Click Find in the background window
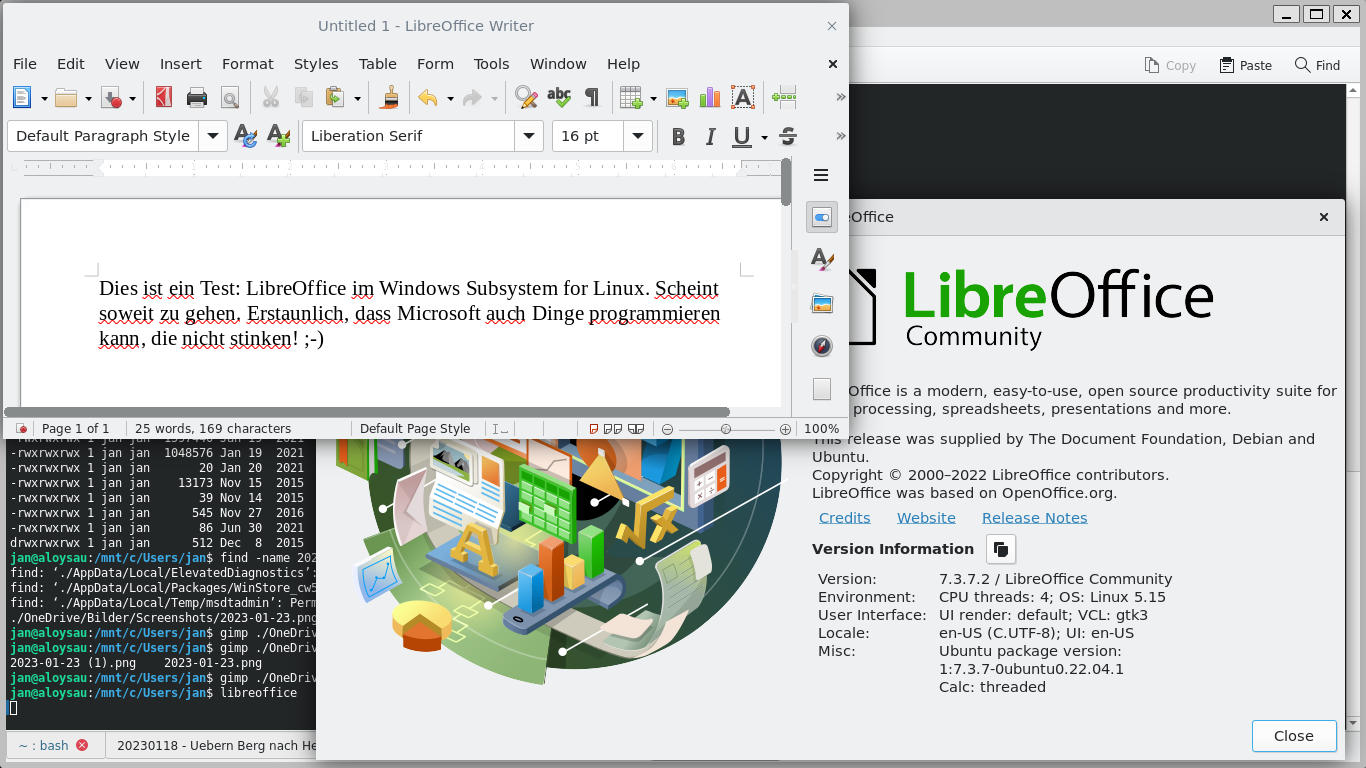 (x=1317, y=65)
